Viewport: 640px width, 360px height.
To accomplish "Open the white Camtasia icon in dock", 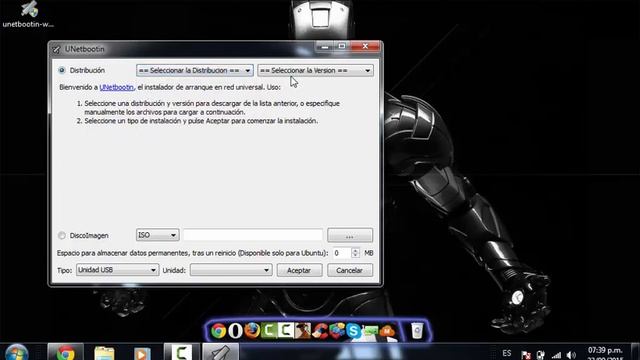I will [x=285, y=331].
